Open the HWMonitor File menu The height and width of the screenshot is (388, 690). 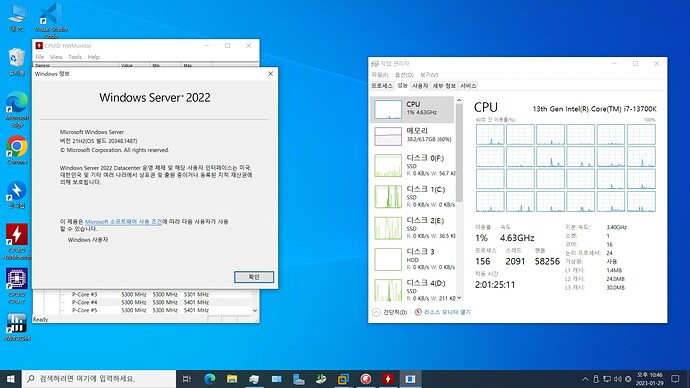(40, 57)
